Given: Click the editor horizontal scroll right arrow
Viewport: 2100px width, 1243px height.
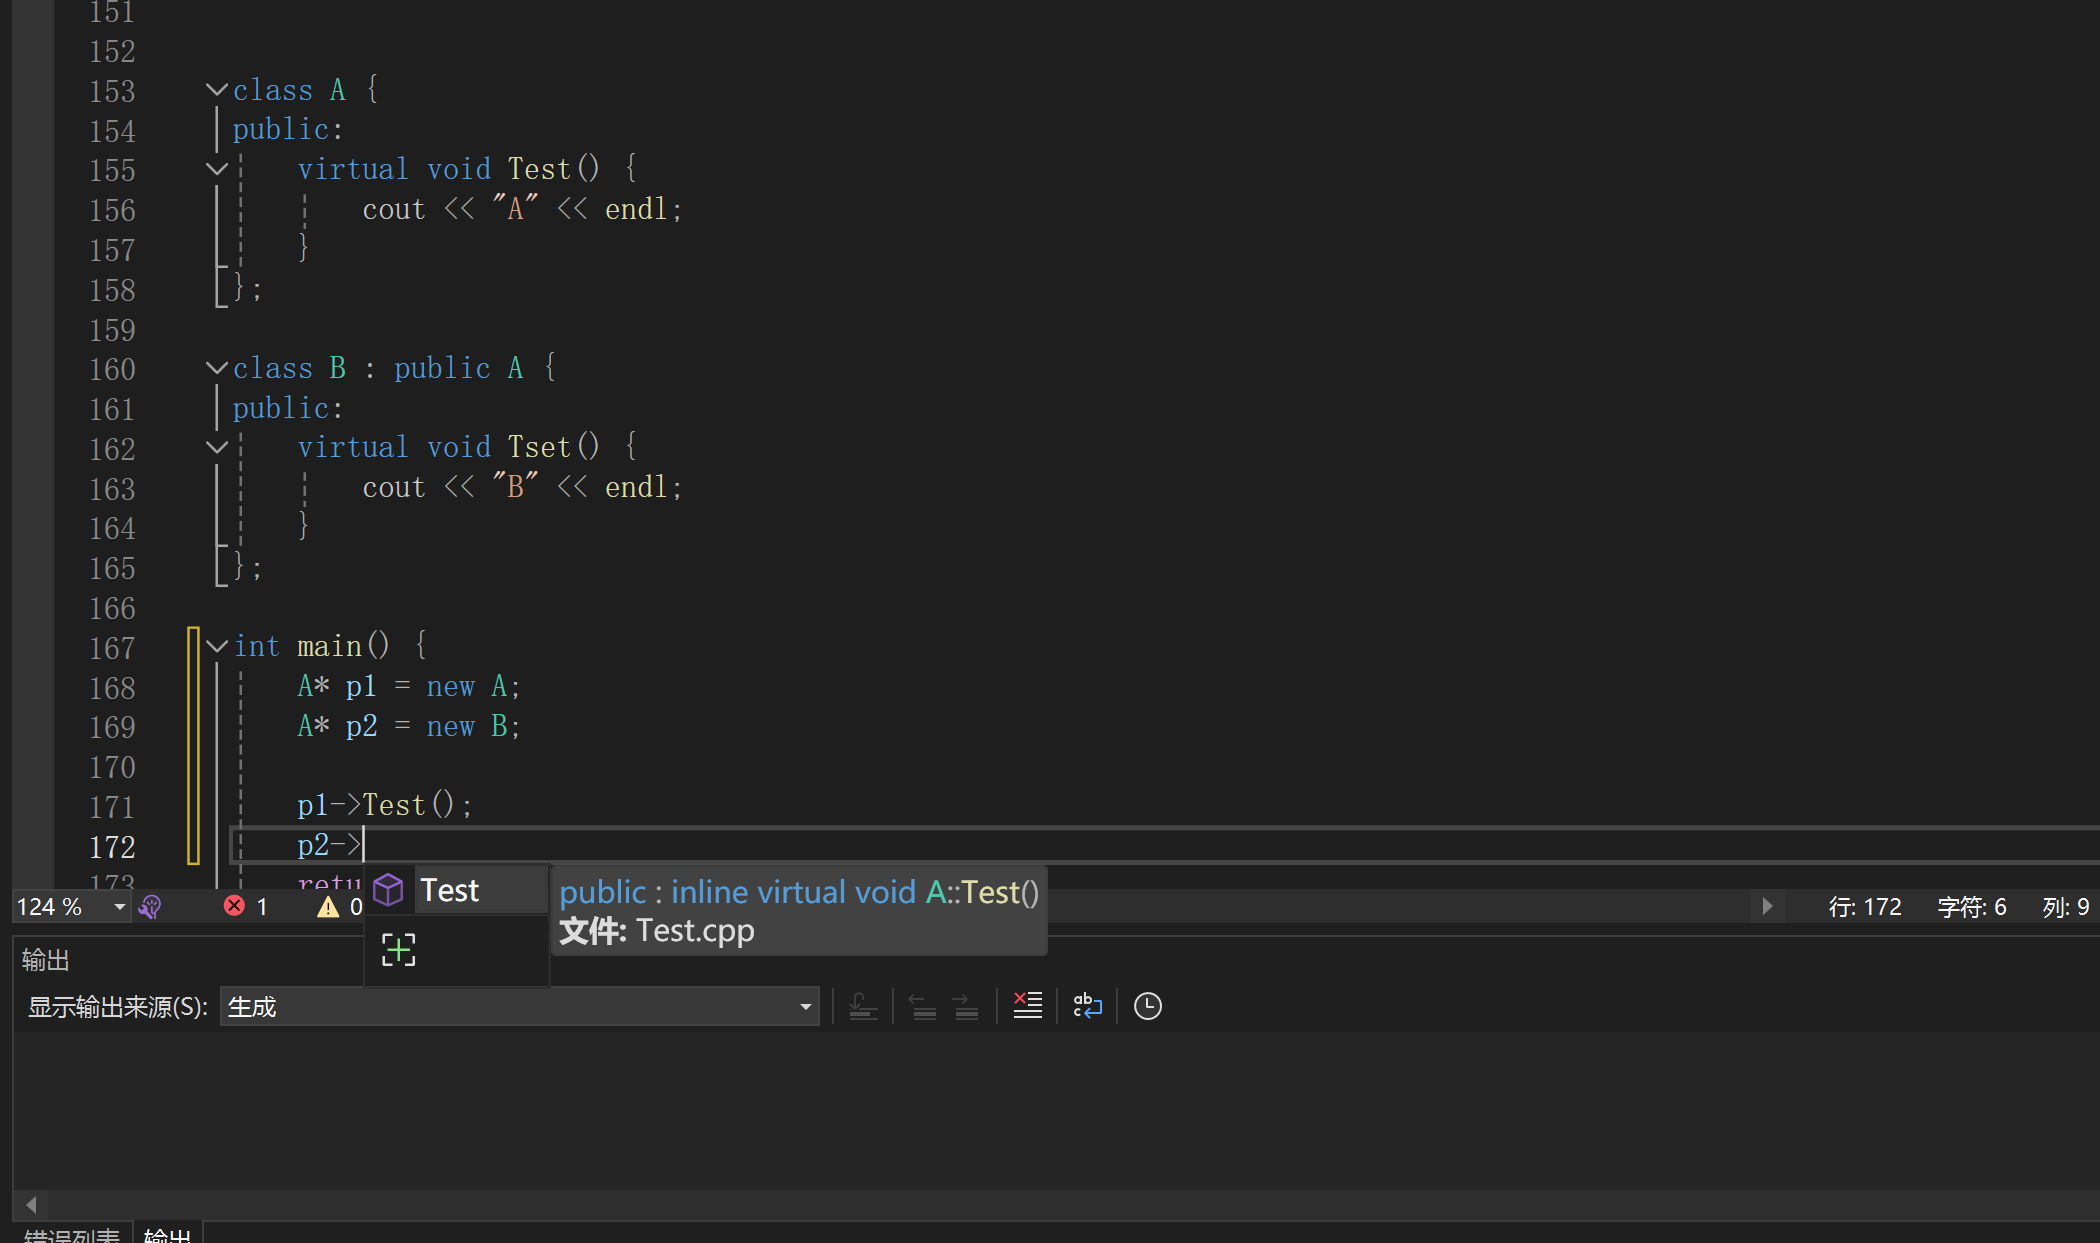Looking at the screenshot, I should (1767, 906).
